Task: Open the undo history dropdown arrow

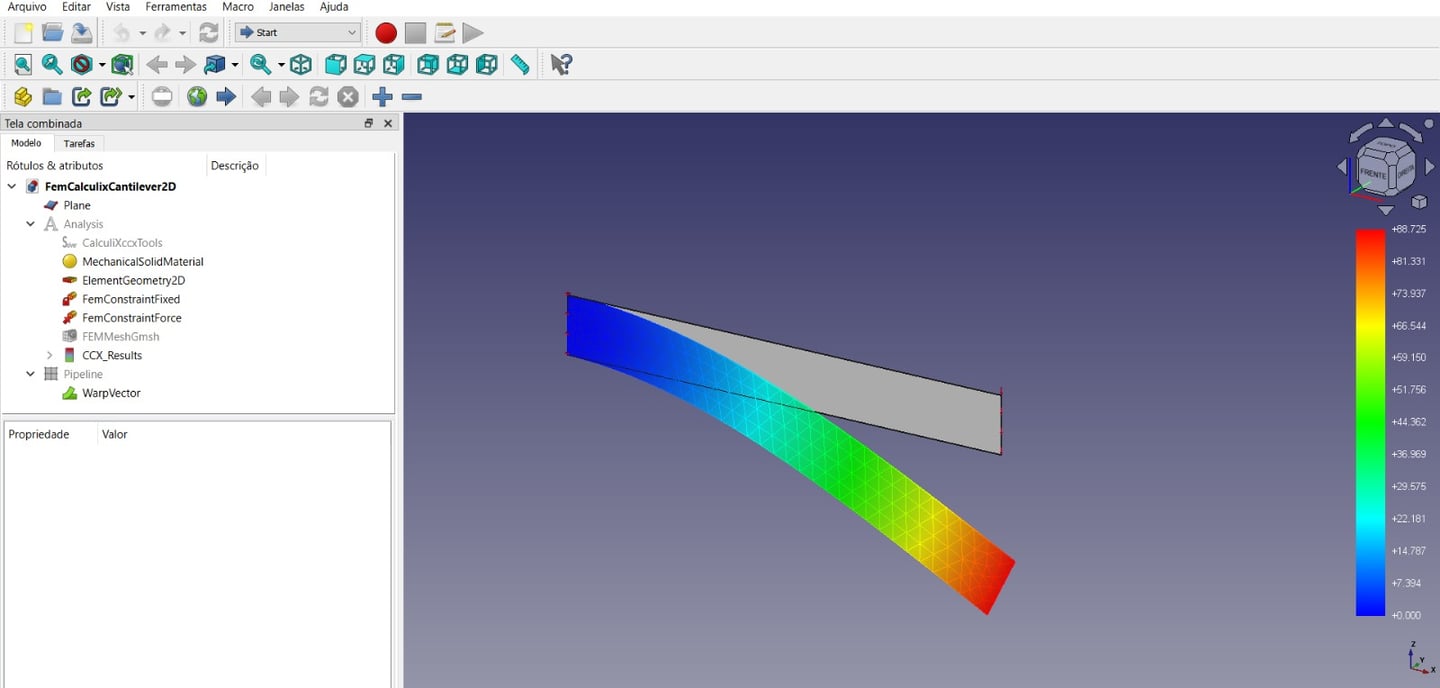Action: point(142,33)
